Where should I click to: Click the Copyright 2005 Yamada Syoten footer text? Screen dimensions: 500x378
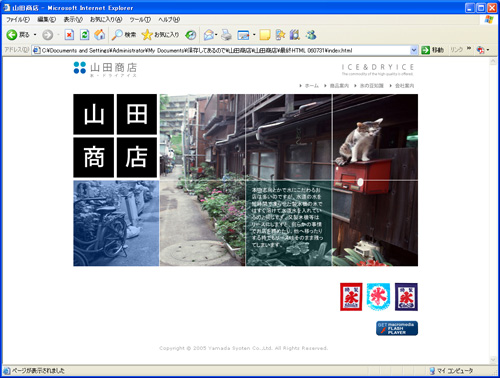244,348
